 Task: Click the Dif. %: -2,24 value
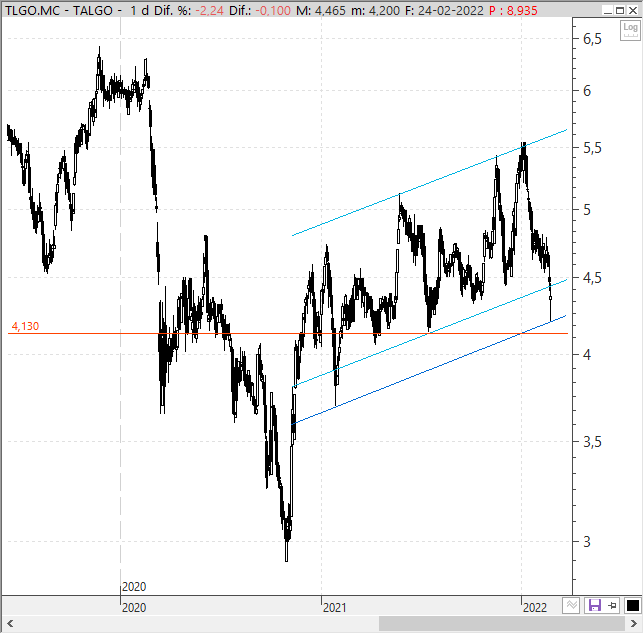(x=189, y=10)
